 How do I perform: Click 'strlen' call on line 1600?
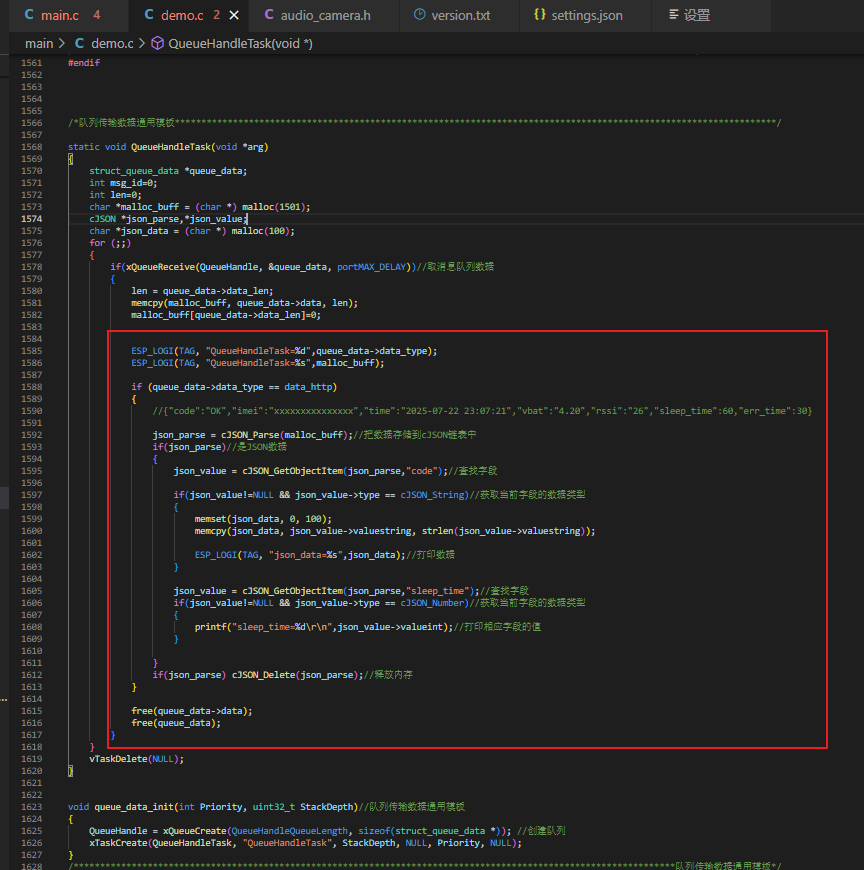click(438, 530)
